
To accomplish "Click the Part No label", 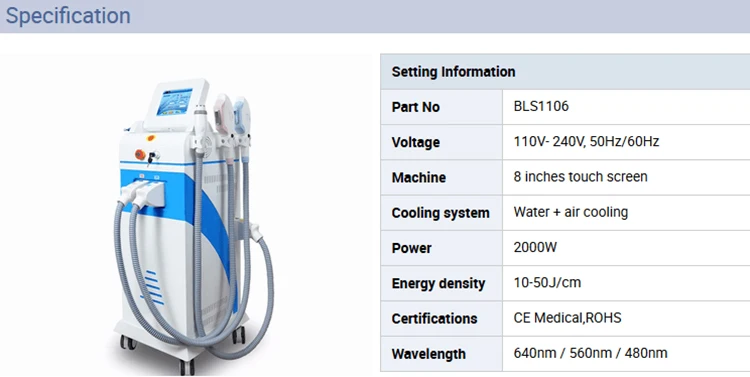I will click(416, 107).
